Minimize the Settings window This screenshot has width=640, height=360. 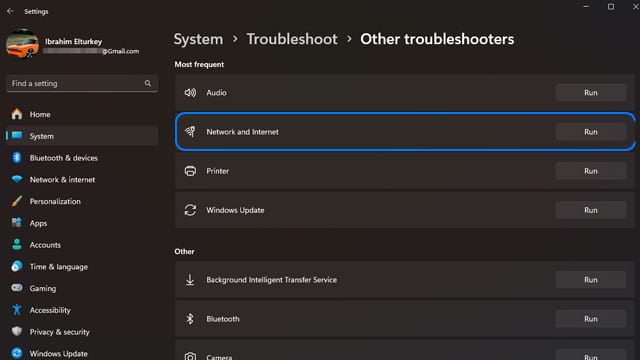(x=586, y=7)
